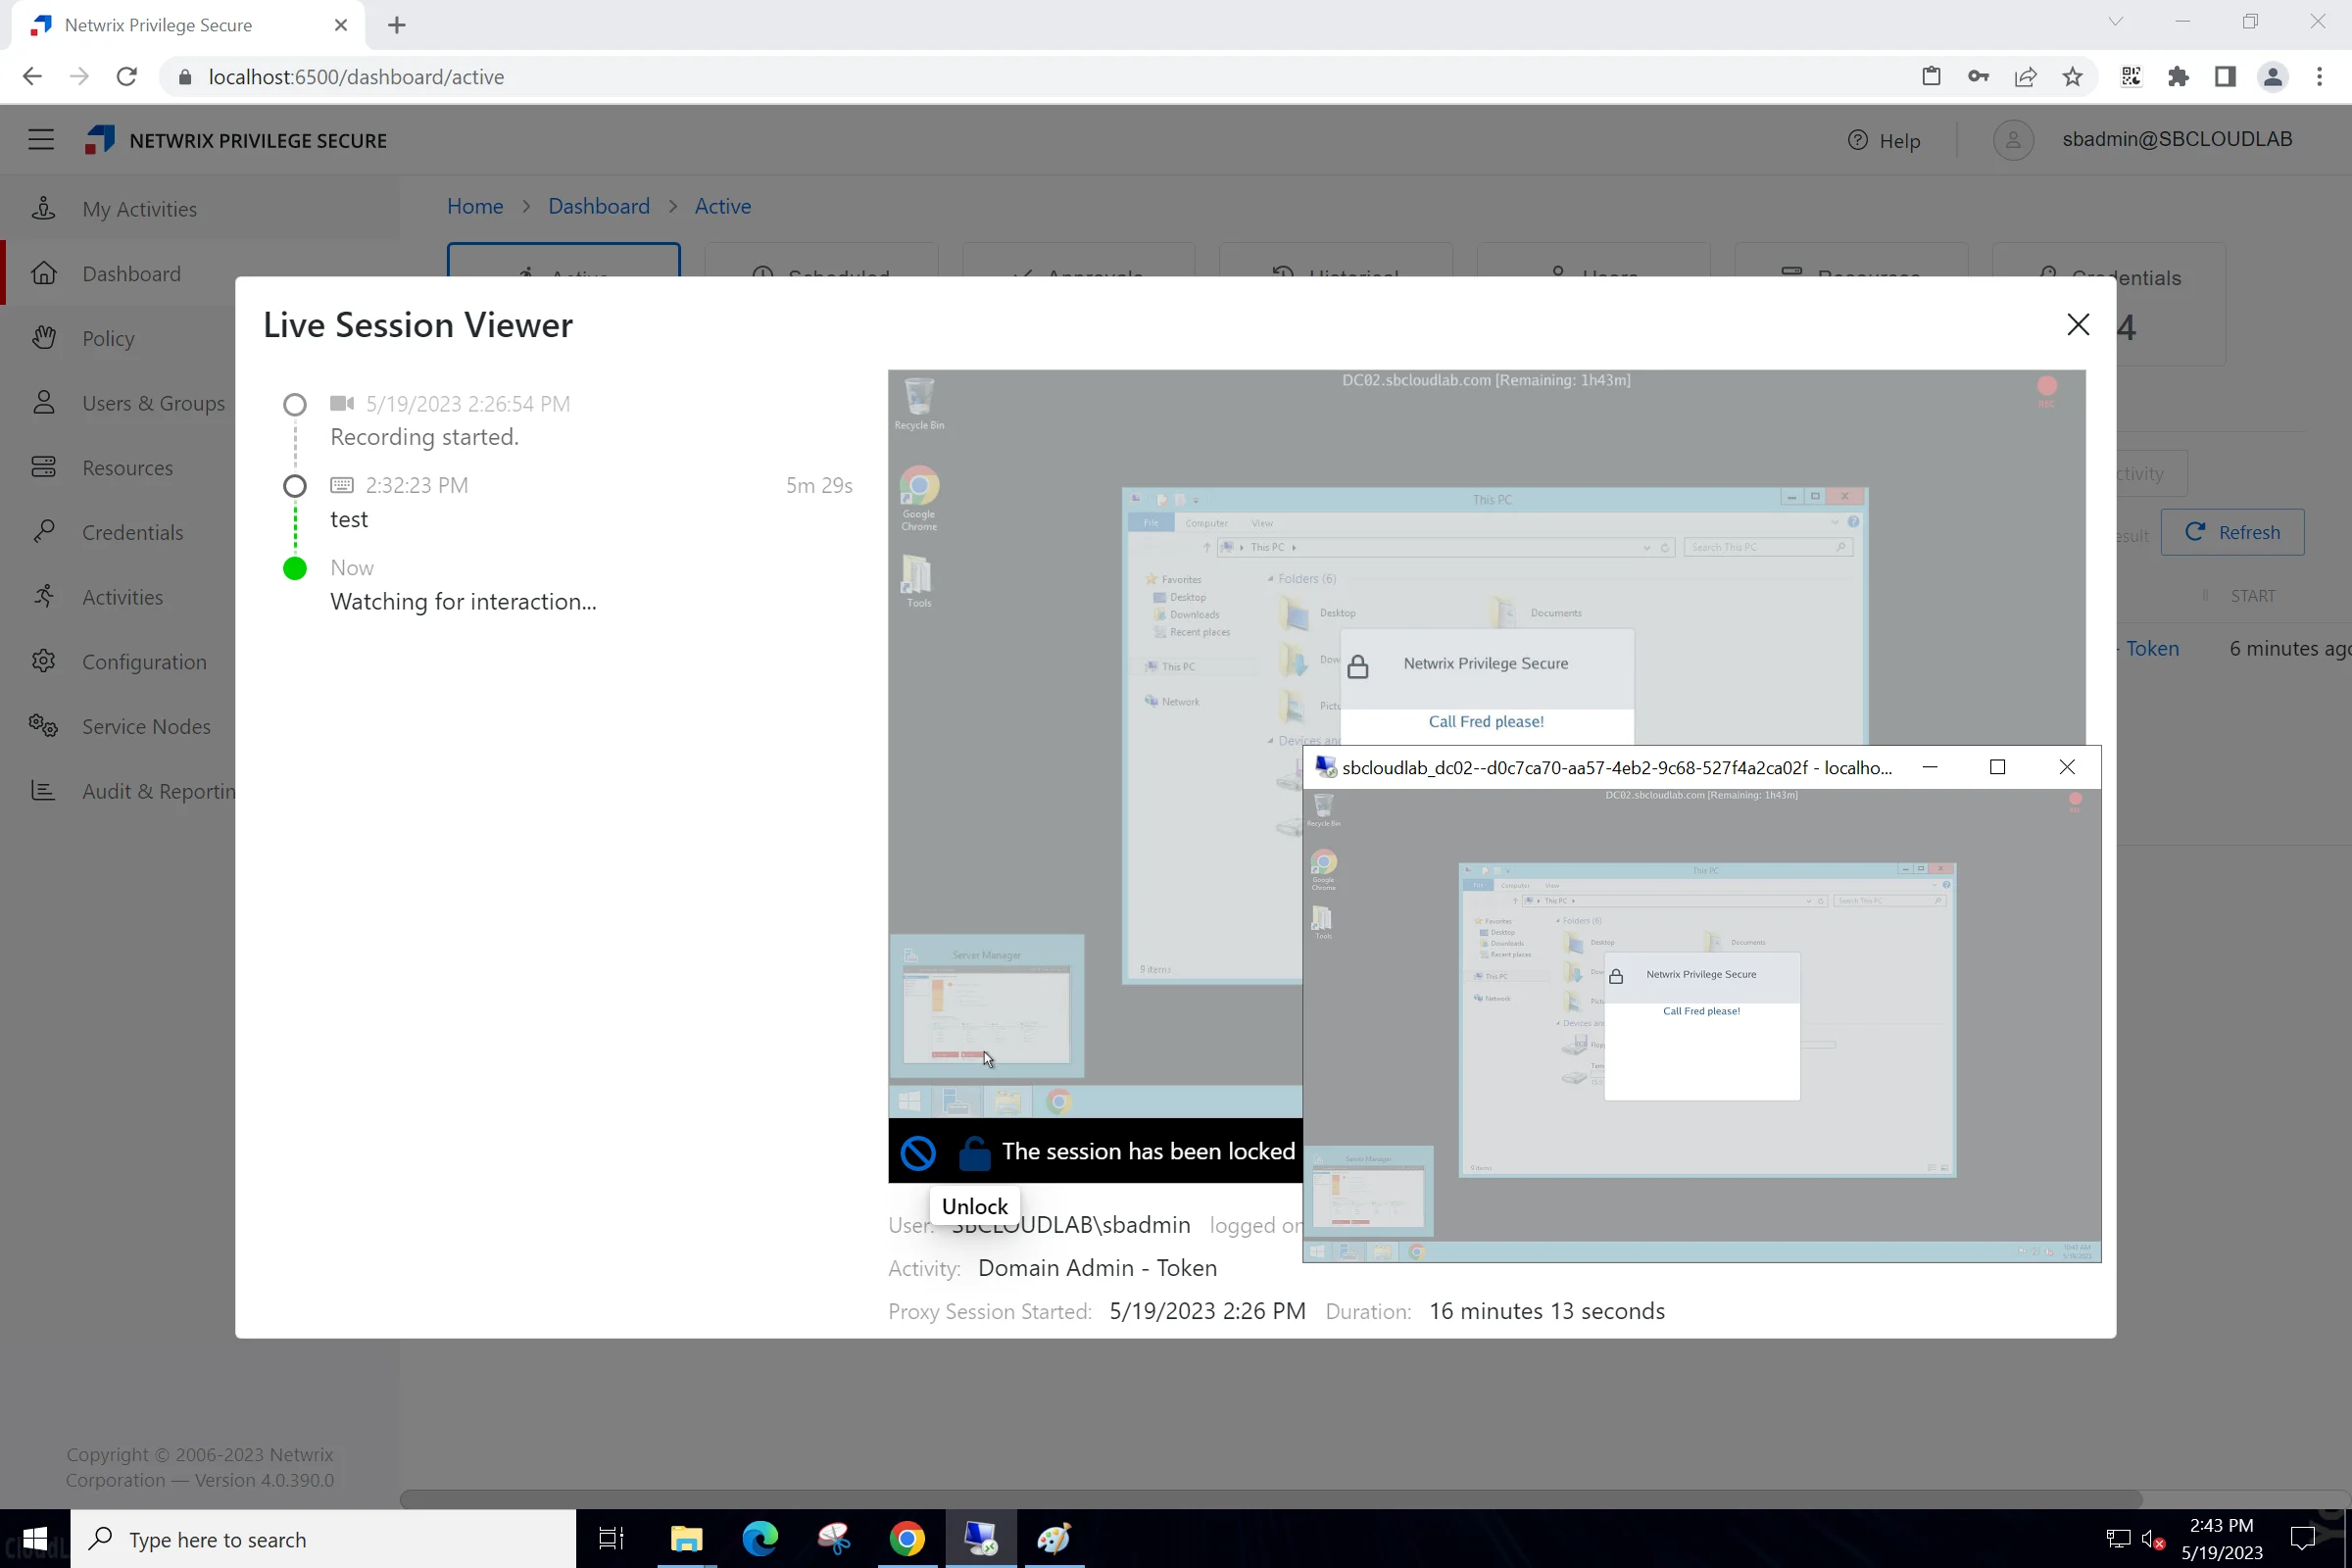
Task: Click the Dashboard breadcrumb link
Action: [598, 206]
